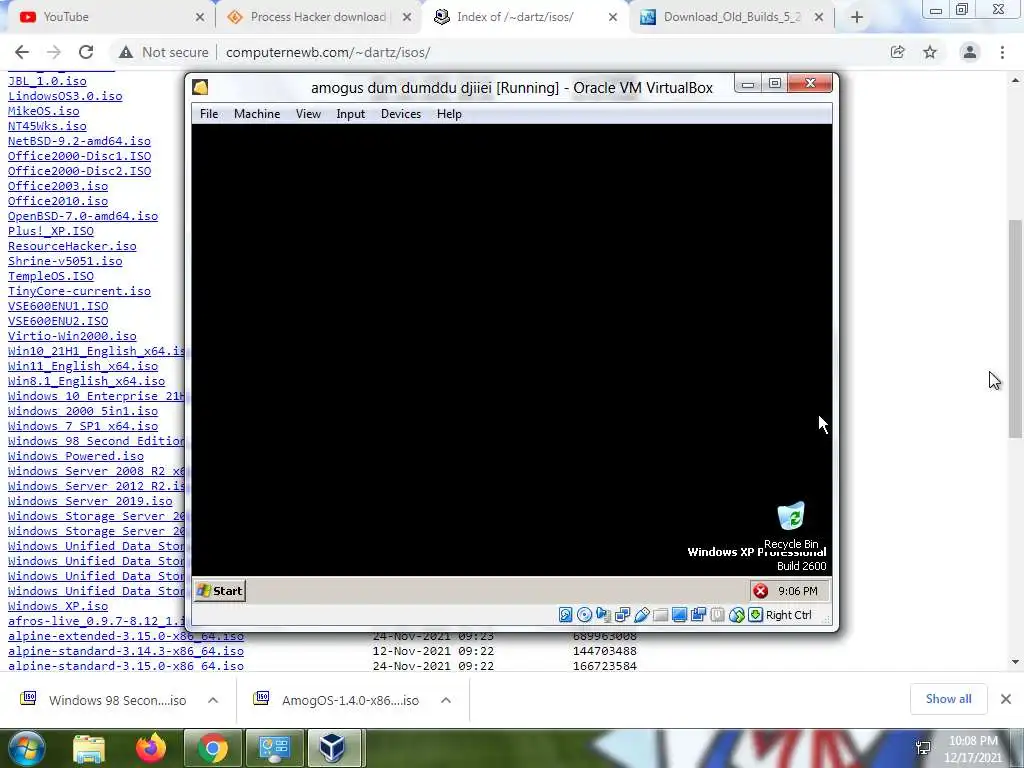Click the mouse integration icon in VirtualBox status bar
The image size is (1024, 768).
[736, 615]
